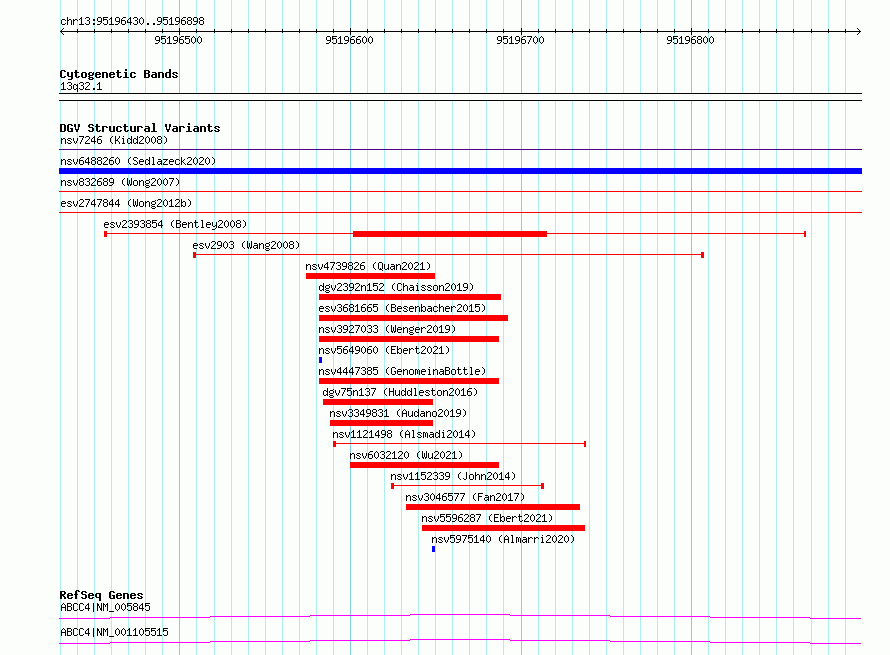Click the nsv4447385 (GenomeinaBottle) label
The width and height of the screenshot is (890, 655).
(x=402, y=371)
